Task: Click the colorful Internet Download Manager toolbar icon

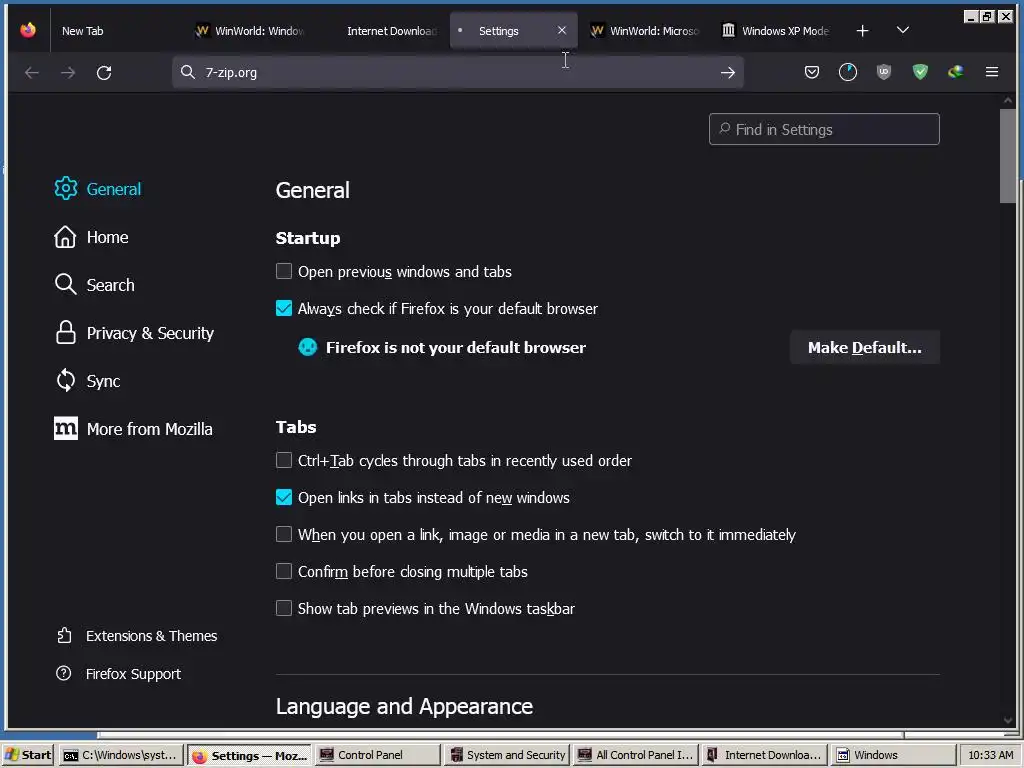Action: click(x=955, y=72)
